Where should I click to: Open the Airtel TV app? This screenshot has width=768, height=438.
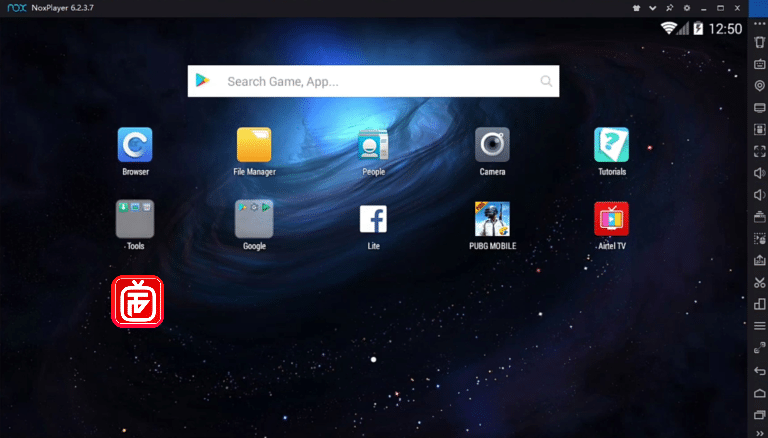click(x=611, y=219)
